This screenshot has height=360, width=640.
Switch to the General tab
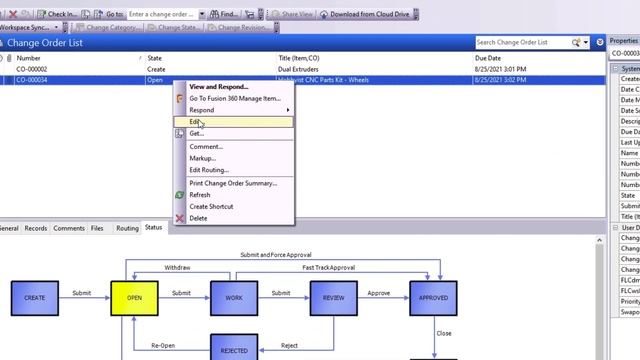coord(9,228)
